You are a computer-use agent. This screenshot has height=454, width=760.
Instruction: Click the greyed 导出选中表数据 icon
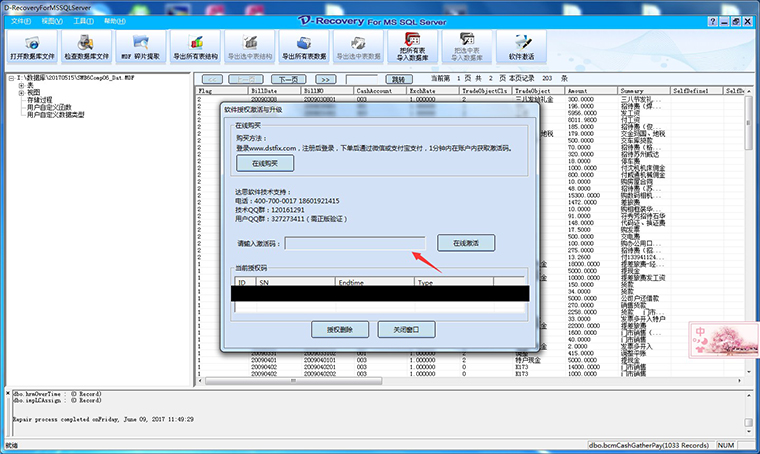pos(358,47)
